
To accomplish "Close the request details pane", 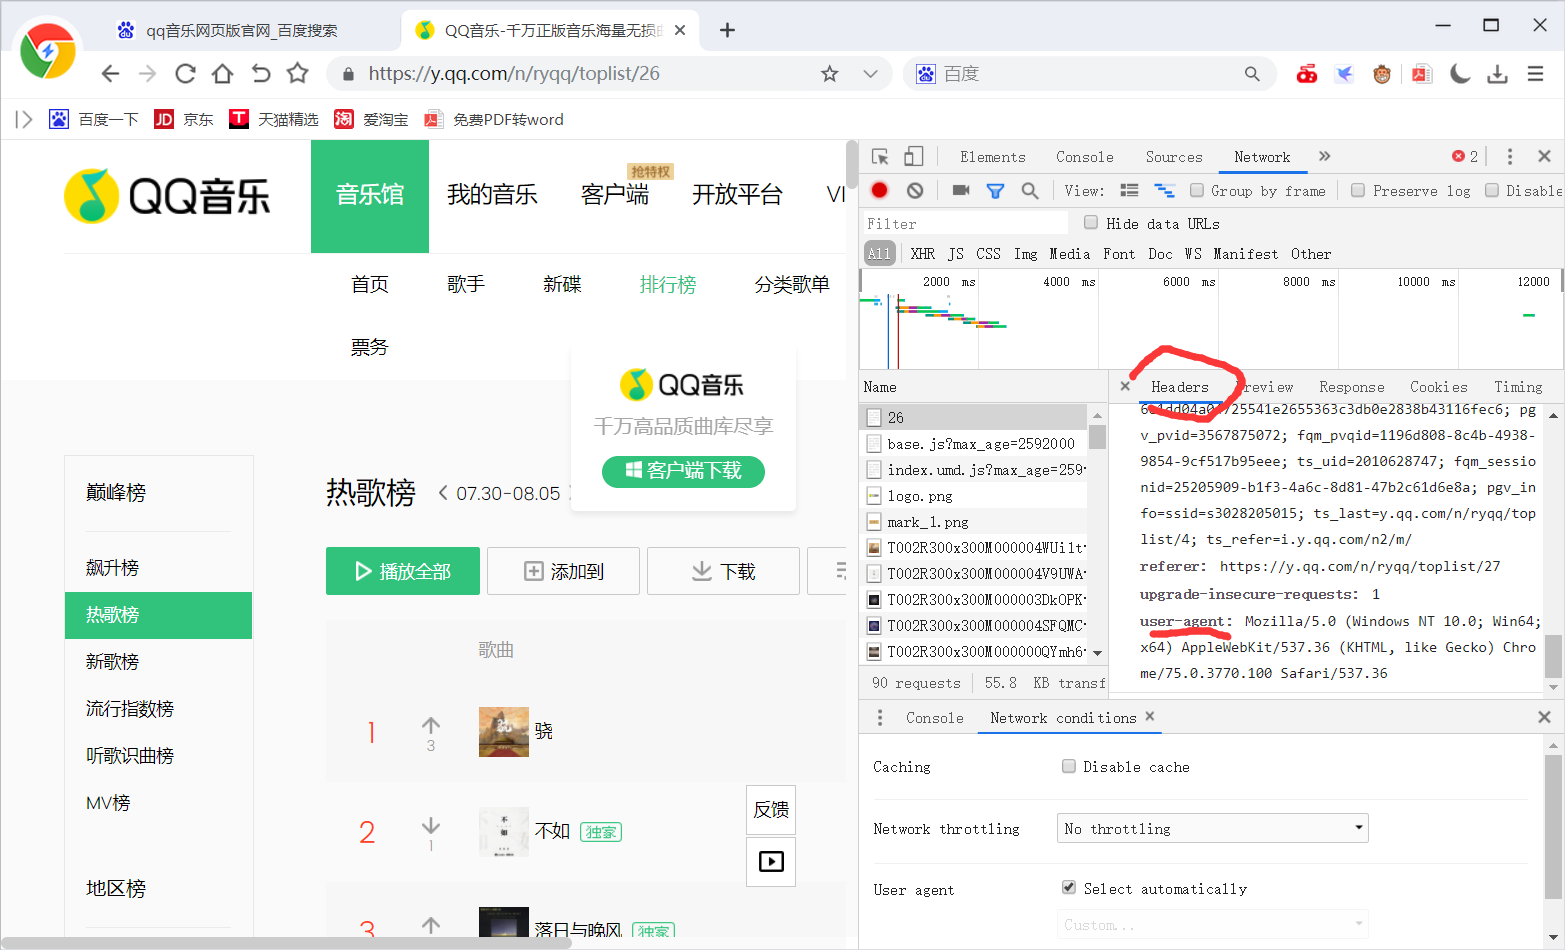I will click(x=1125, y=386).
